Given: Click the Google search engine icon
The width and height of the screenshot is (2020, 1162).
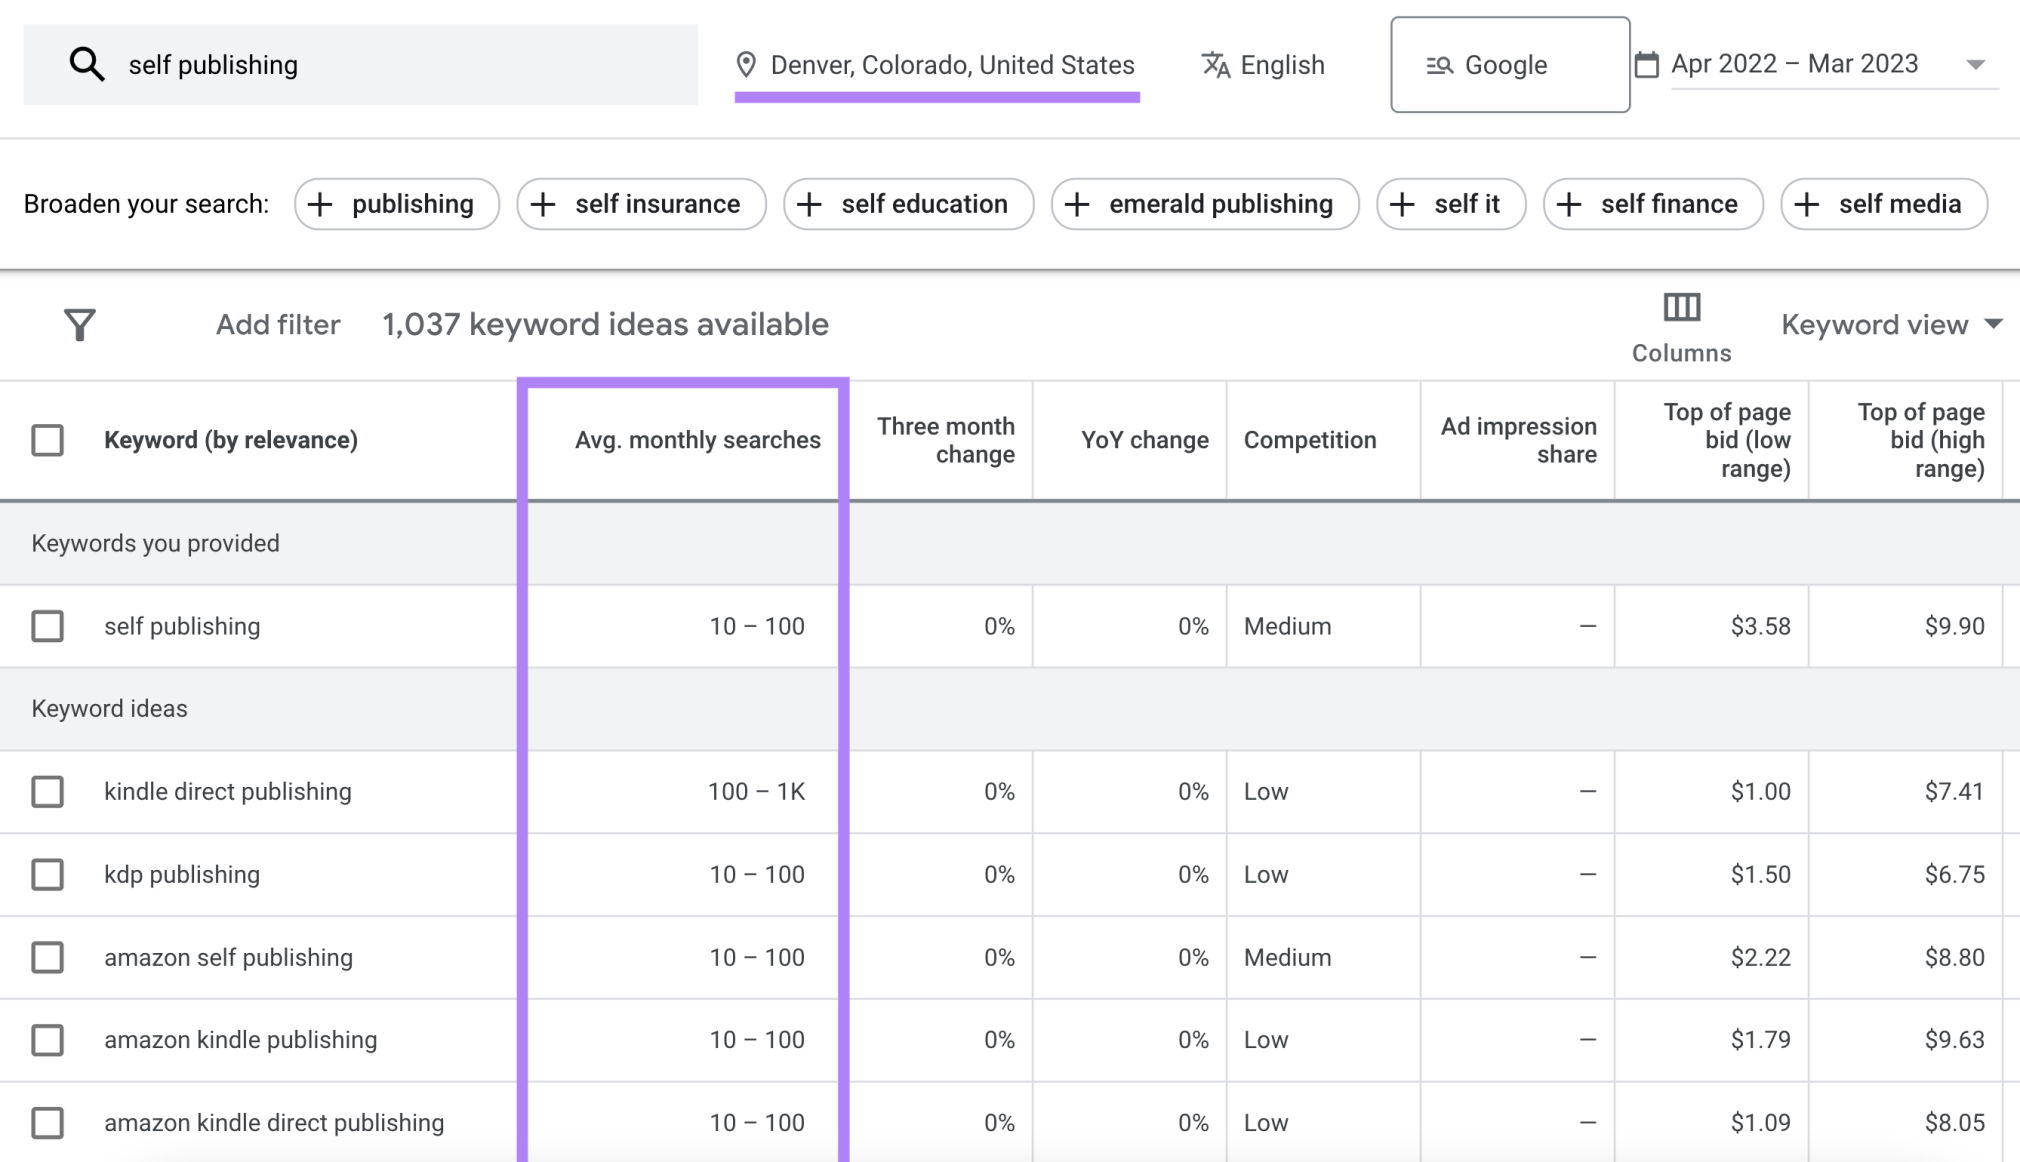Looking at the screenshot, I should [x=1436, y=64].
